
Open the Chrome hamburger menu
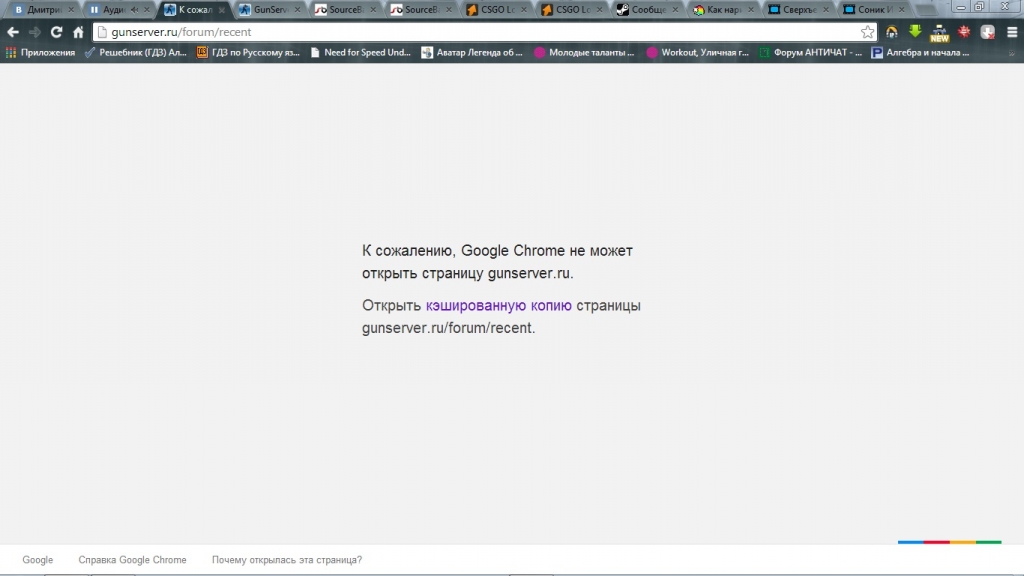(1011, 32)
